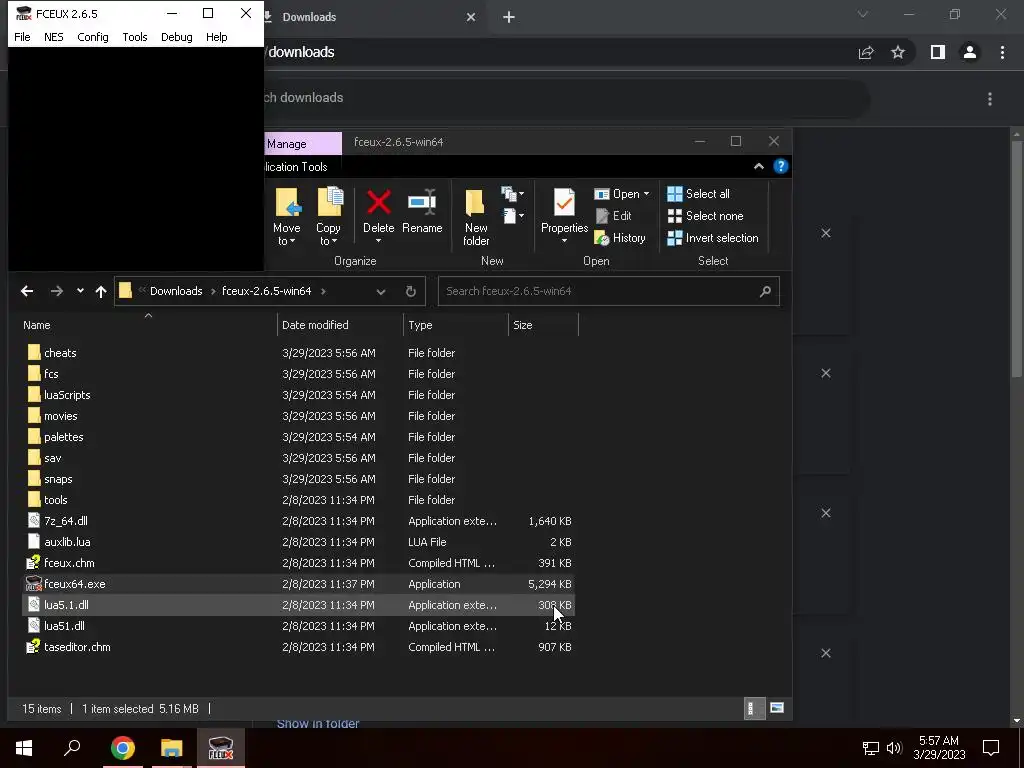This screenshot has width=1024, height=768.
Task: Go forward in File Explorer
Action: click(57, 291)
